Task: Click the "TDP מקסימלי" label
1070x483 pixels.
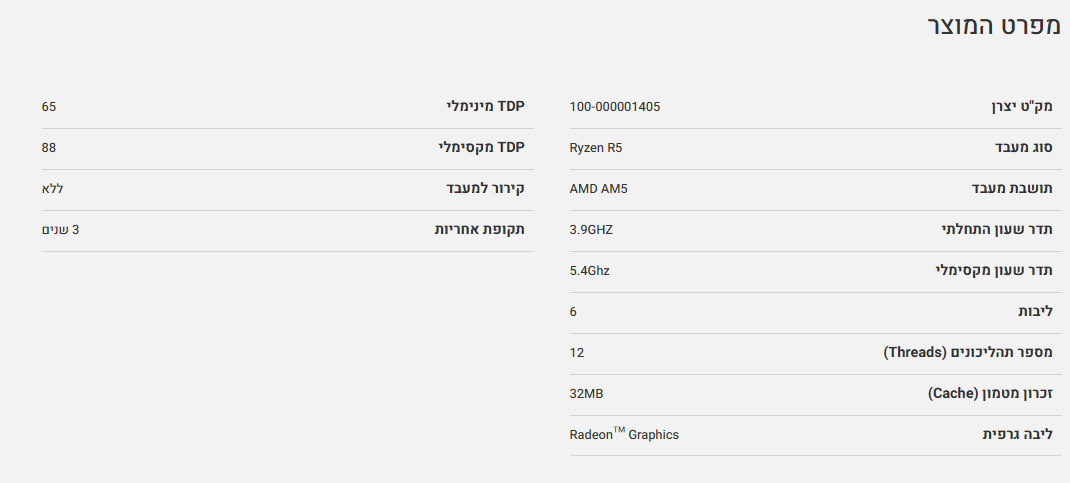Action: point(481,148)
